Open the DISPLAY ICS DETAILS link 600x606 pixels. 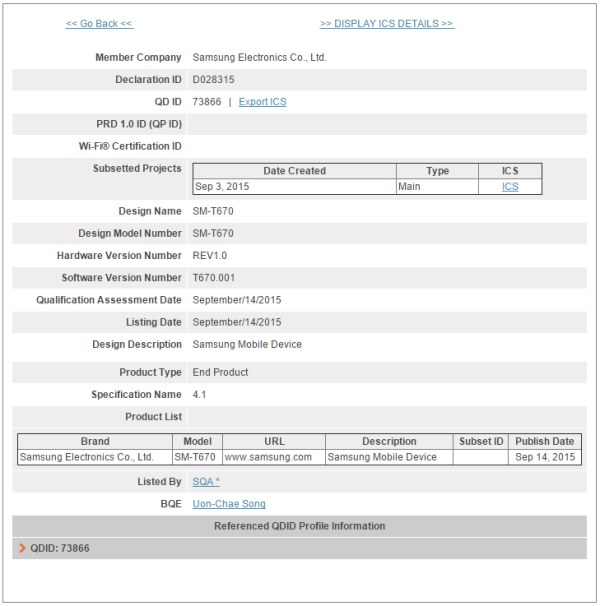[x=386, y=23]
